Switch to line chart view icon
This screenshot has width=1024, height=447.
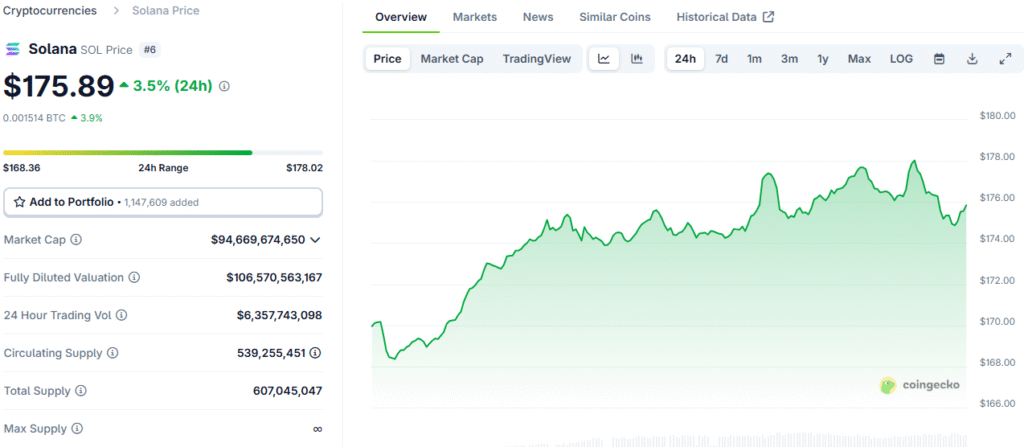pos(604,59)
